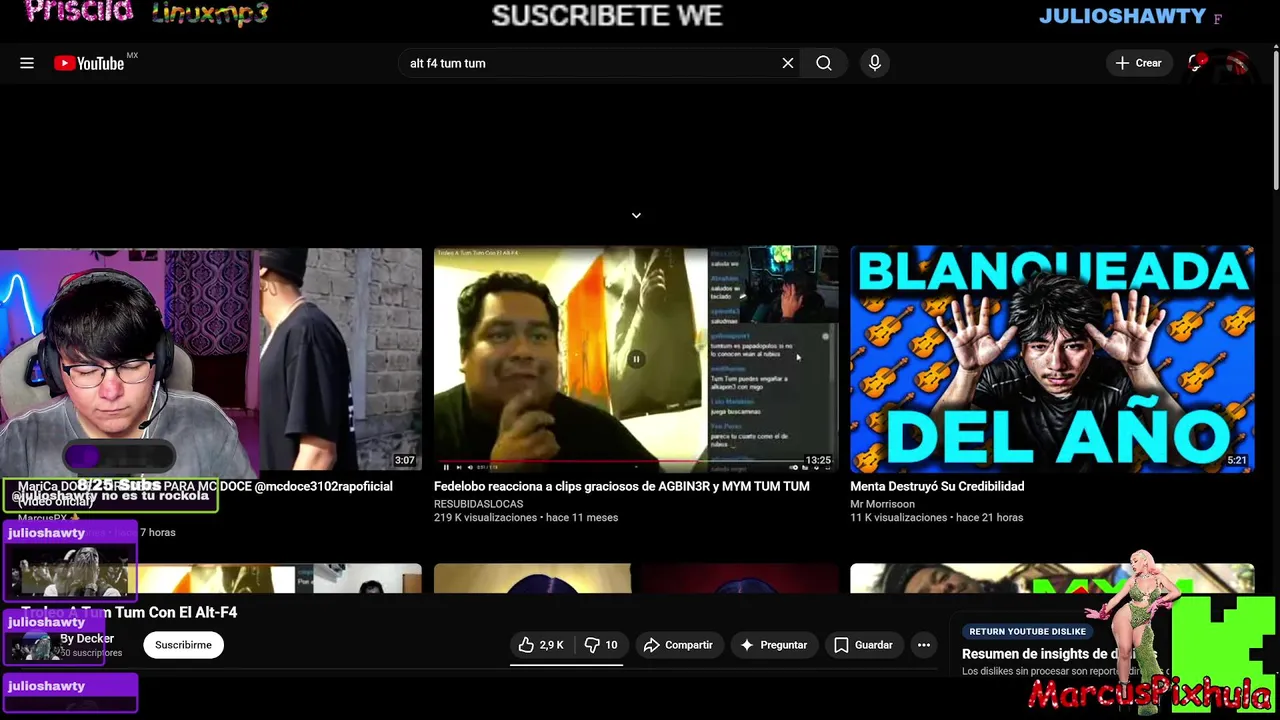Ask about the video with Preguntar
This screenshot has height=720, width=1280.
774,645
